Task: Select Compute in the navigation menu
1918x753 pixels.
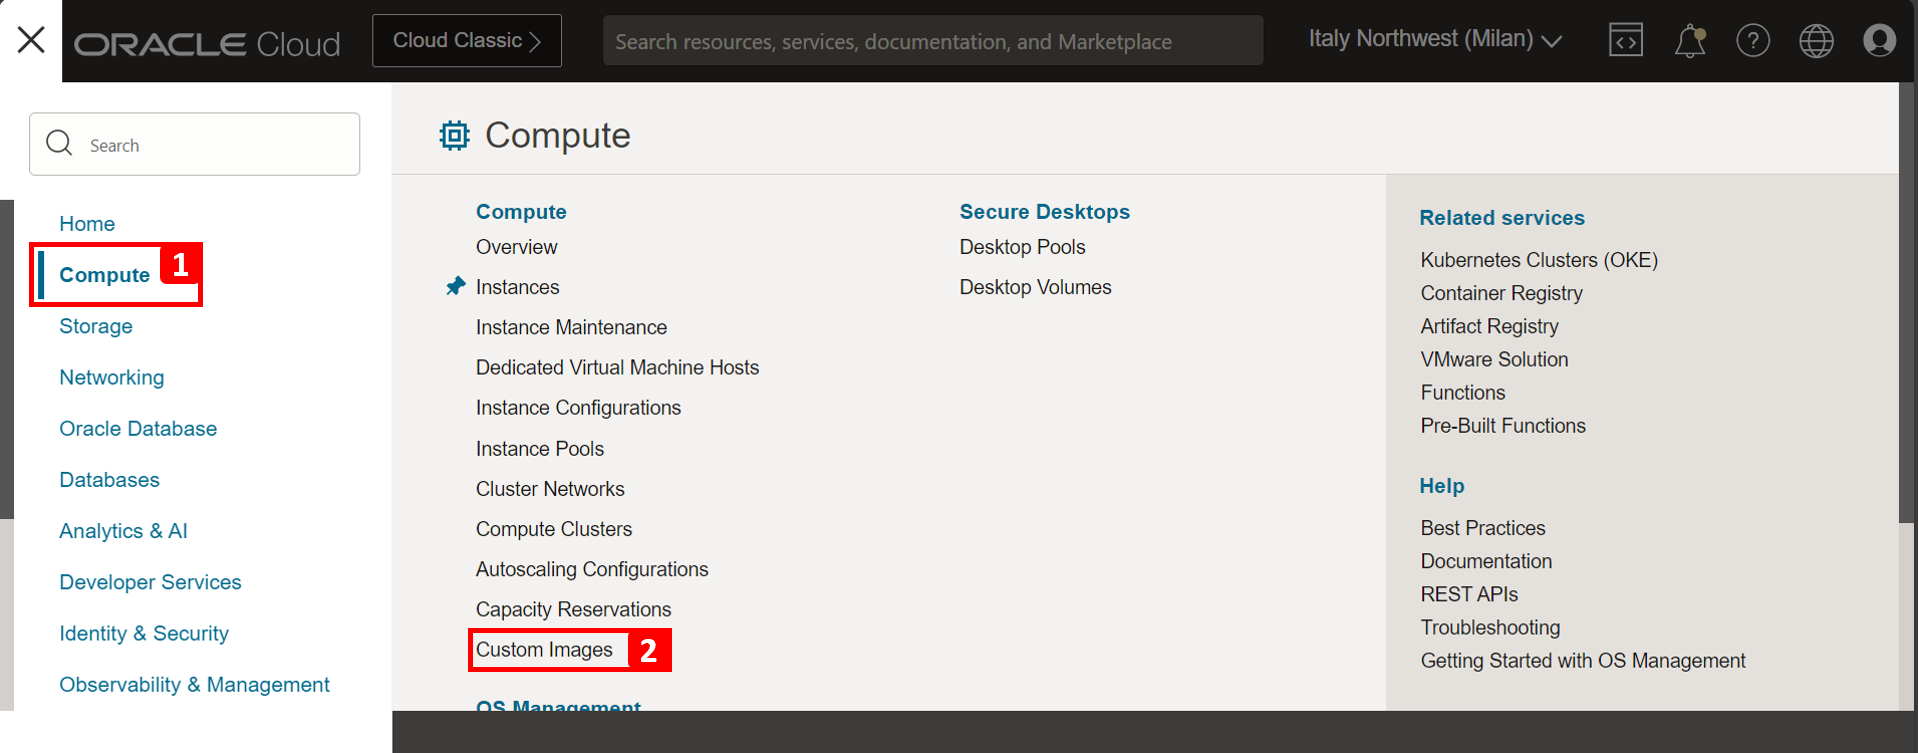Action: pyautogui.click(x=104, y=275)
